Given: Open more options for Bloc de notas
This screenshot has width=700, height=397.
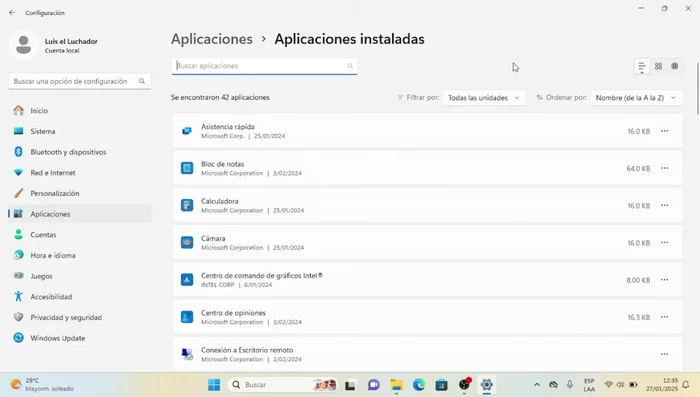Looking at the screenshot, I should coord(664,168).
